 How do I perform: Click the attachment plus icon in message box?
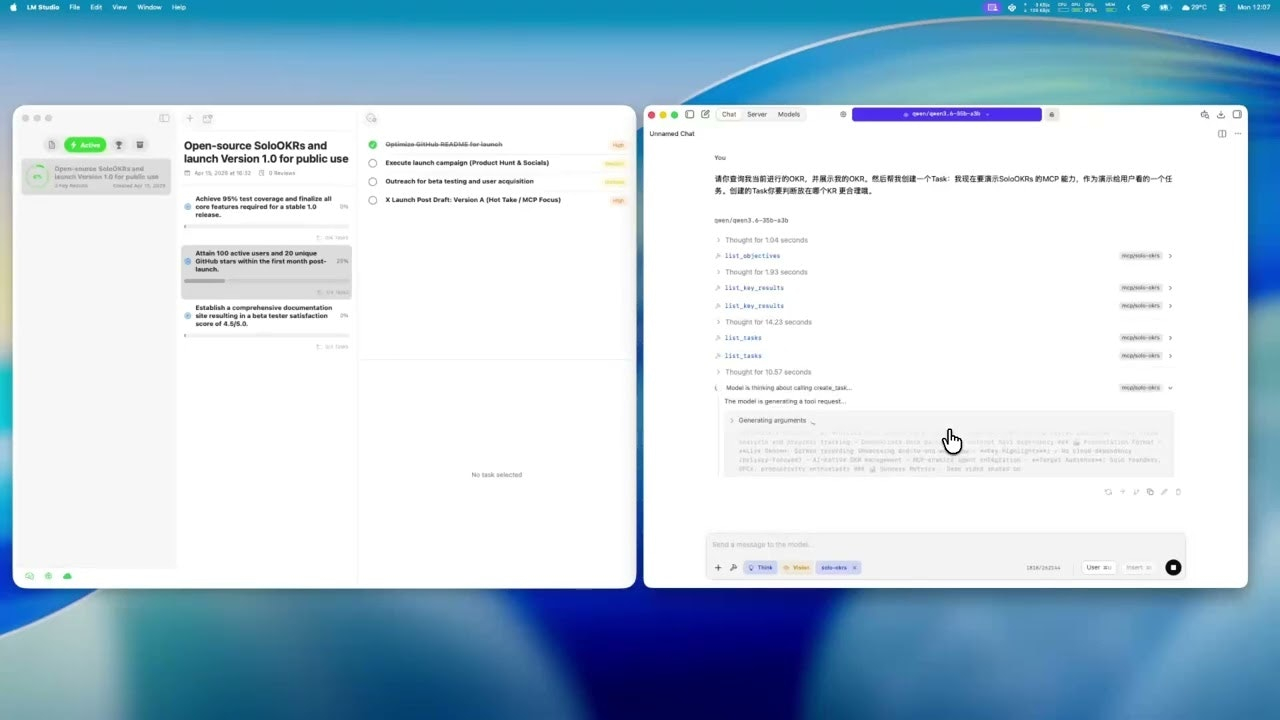point(718,568)
